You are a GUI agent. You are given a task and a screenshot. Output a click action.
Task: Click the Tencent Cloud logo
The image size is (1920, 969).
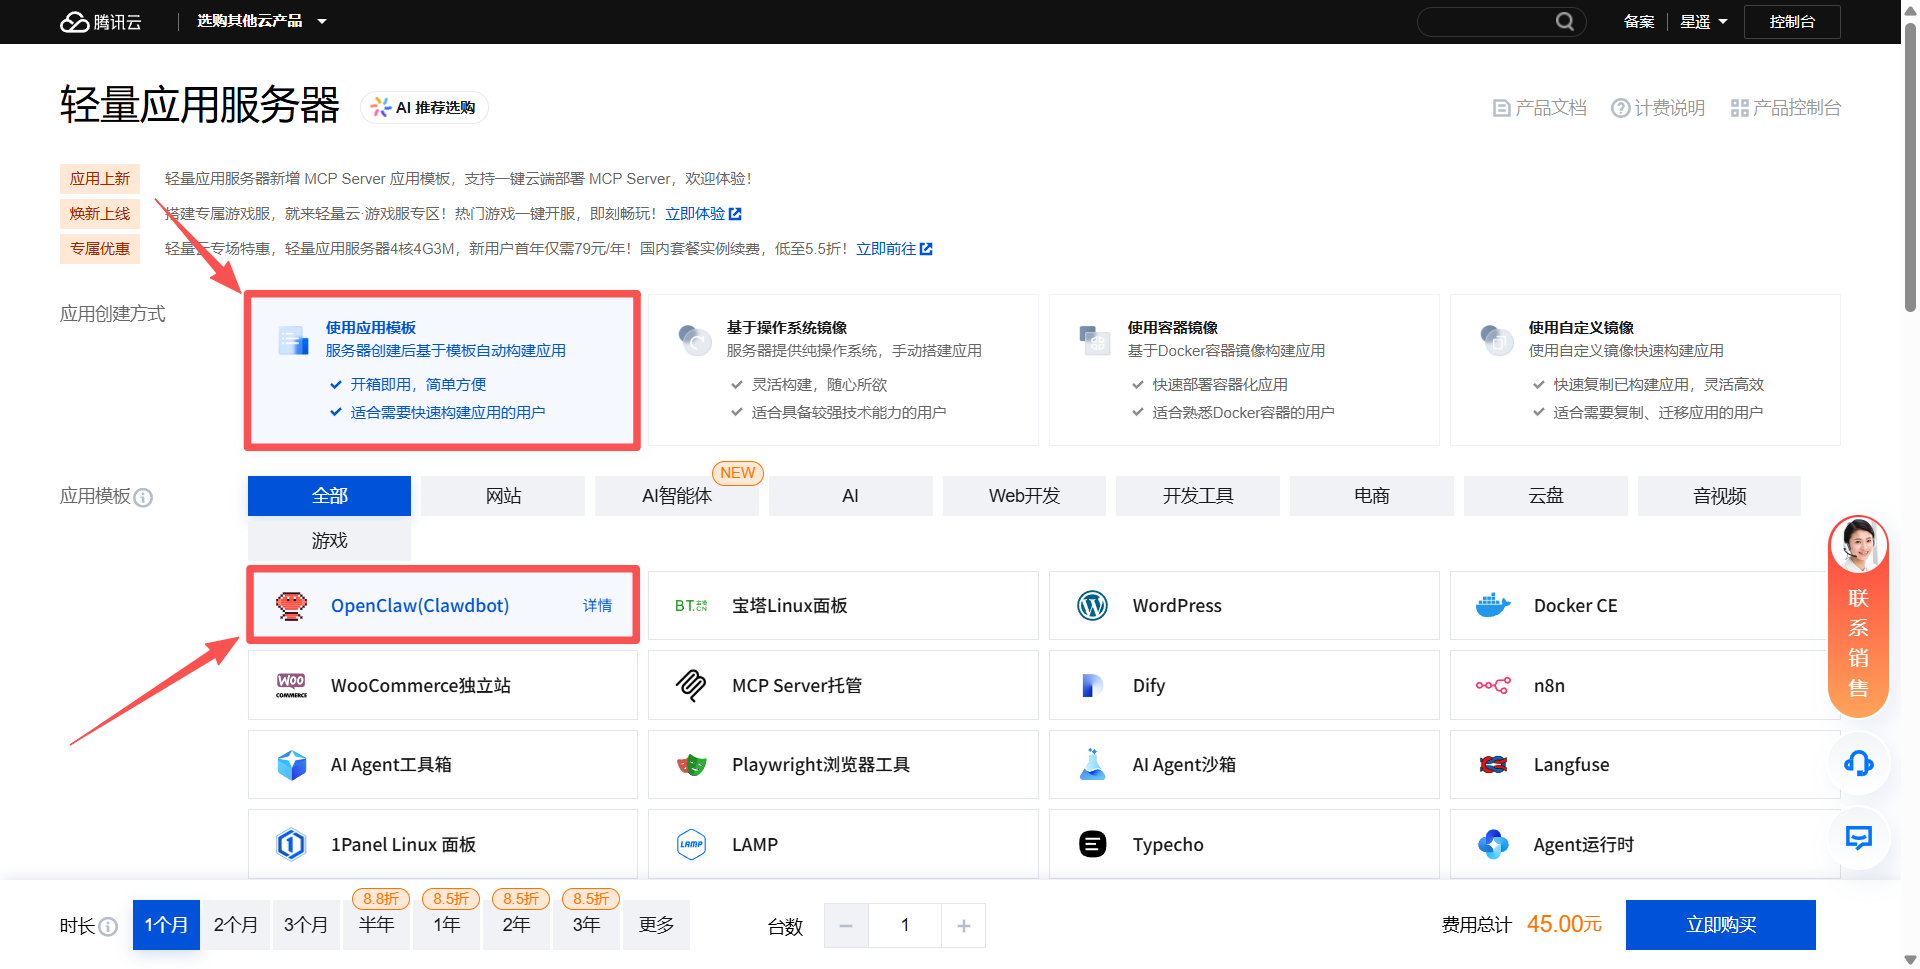pyautogui.click(x=101, y=22)
